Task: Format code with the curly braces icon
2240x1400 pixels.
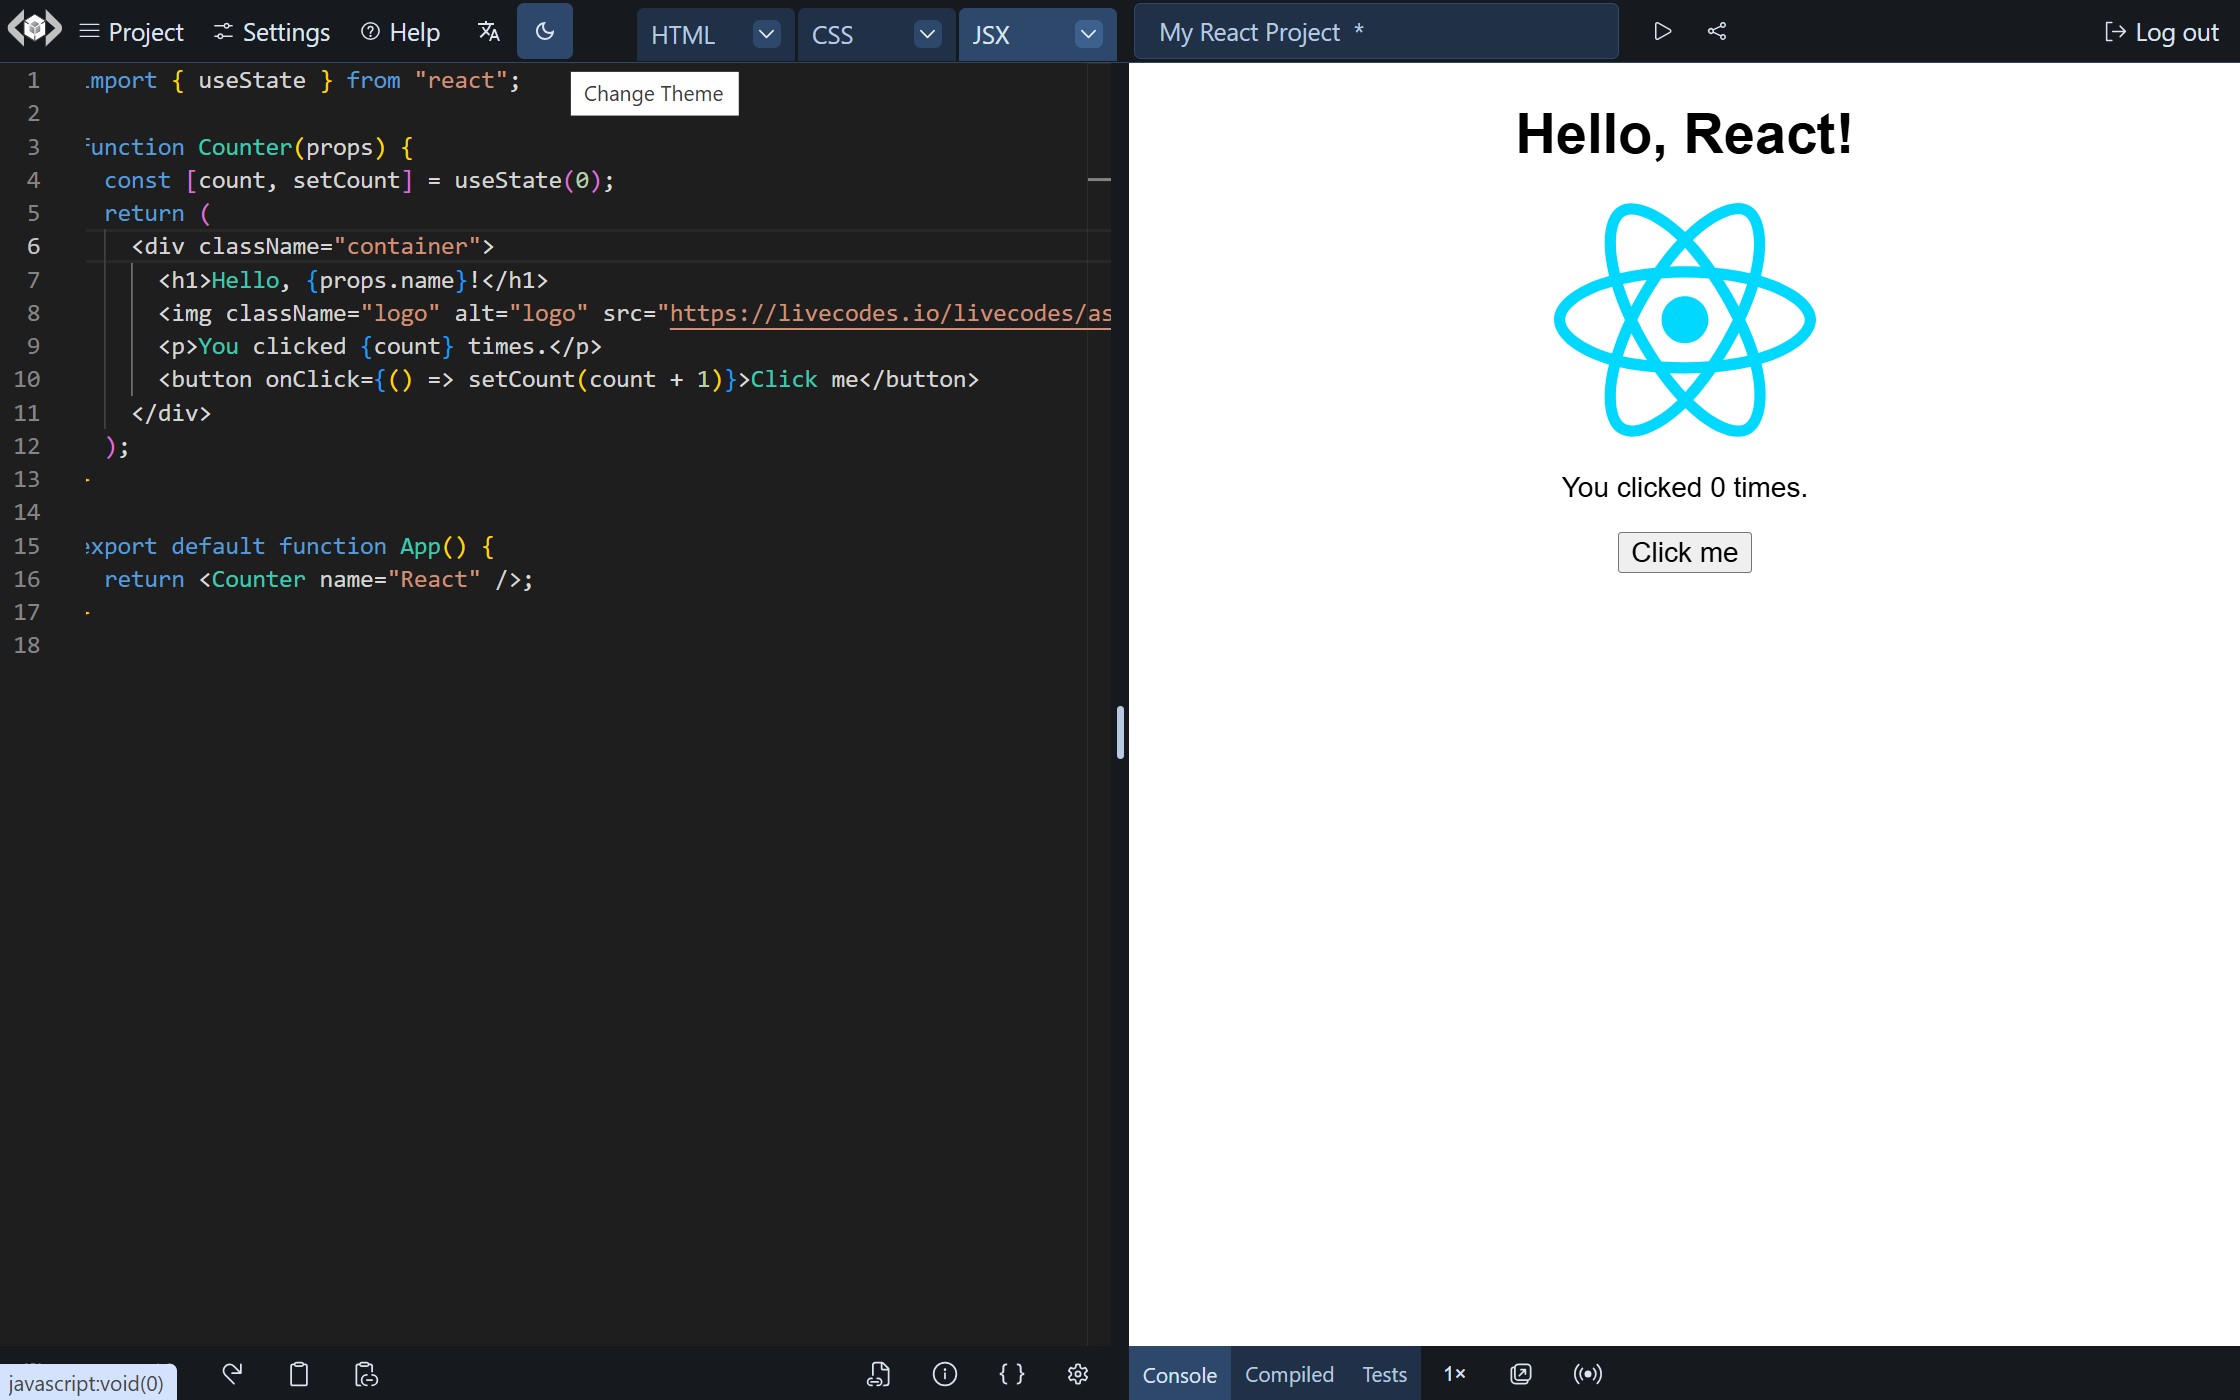Action: [x=1012, y=1374]
